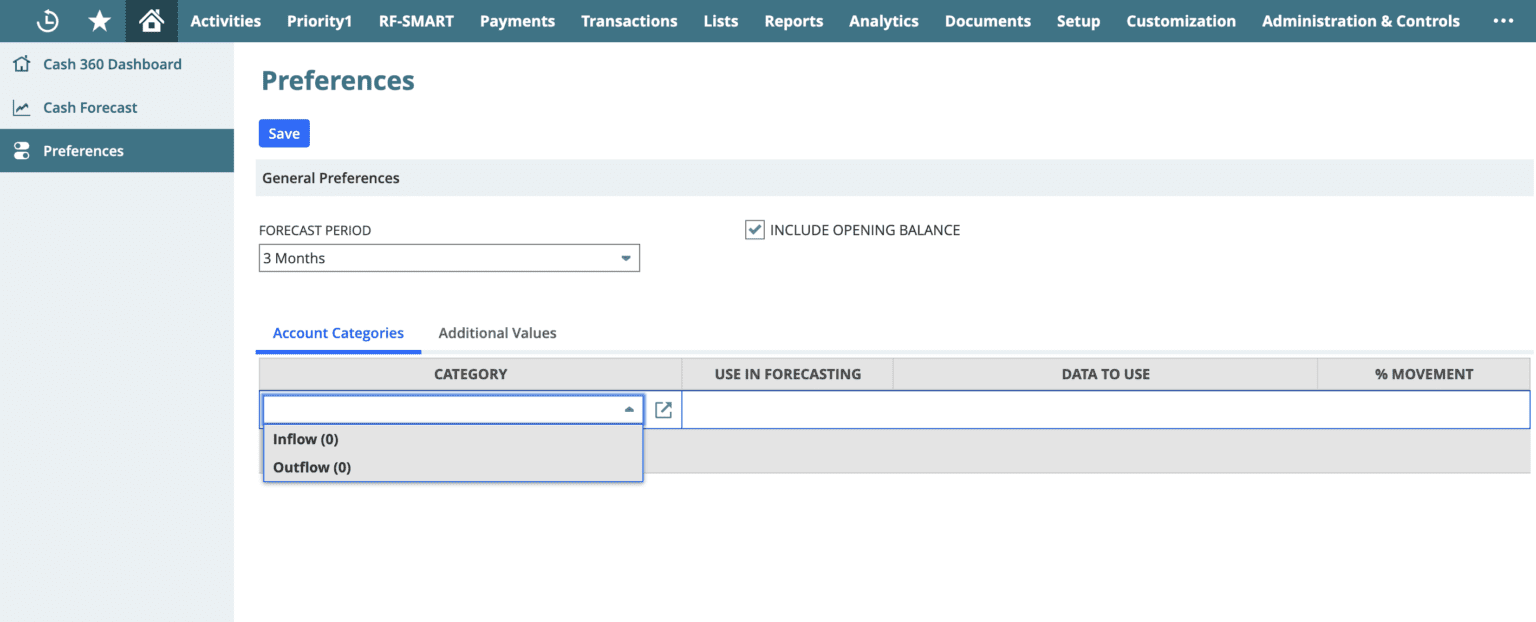1536x622 pixels.
Task: Open the Transactions menu
Action: pos(629,21)
